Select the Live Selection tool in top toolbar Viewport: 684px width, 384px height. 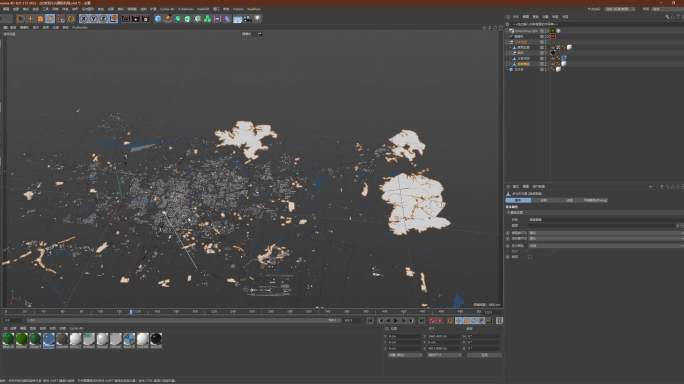20,19
